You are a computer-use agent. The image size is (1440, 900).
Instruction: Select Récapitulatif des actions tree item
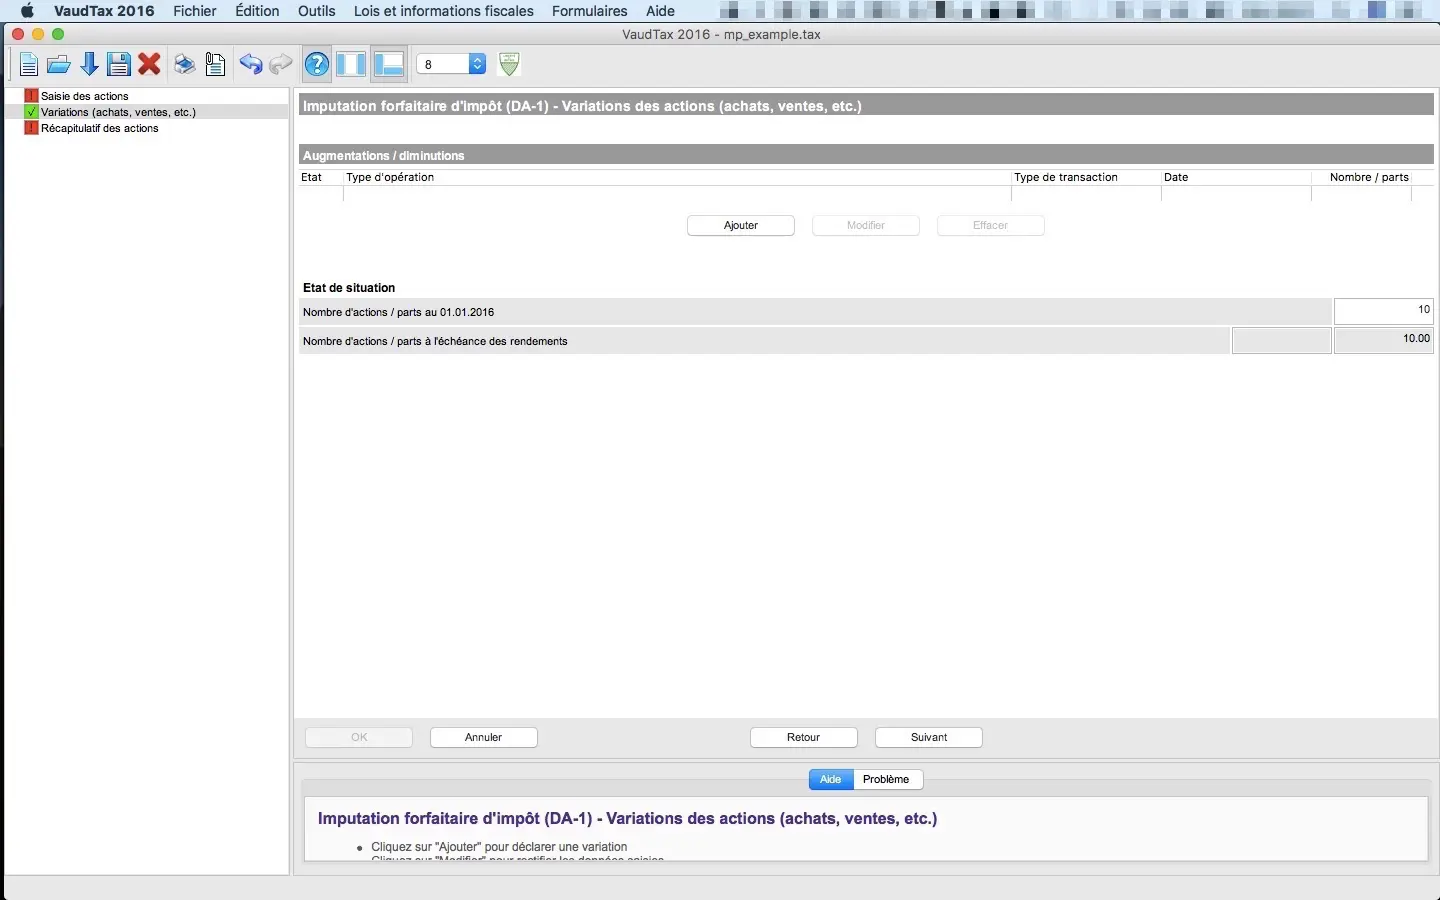click(x=100, y=128)
